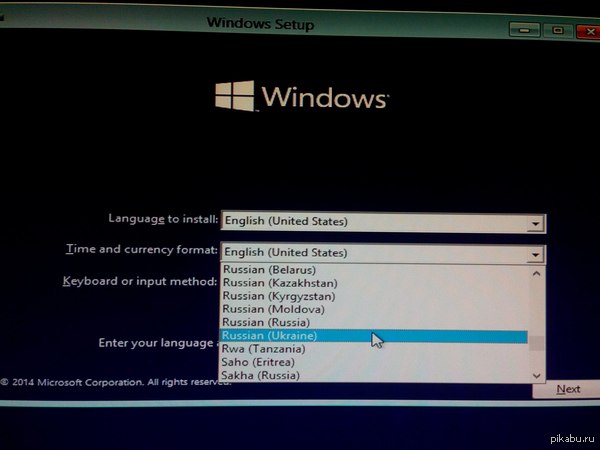The height and width of the screenshot is (450, 600).
Task: Click the Next button
Action: click(x=567, y=390)
